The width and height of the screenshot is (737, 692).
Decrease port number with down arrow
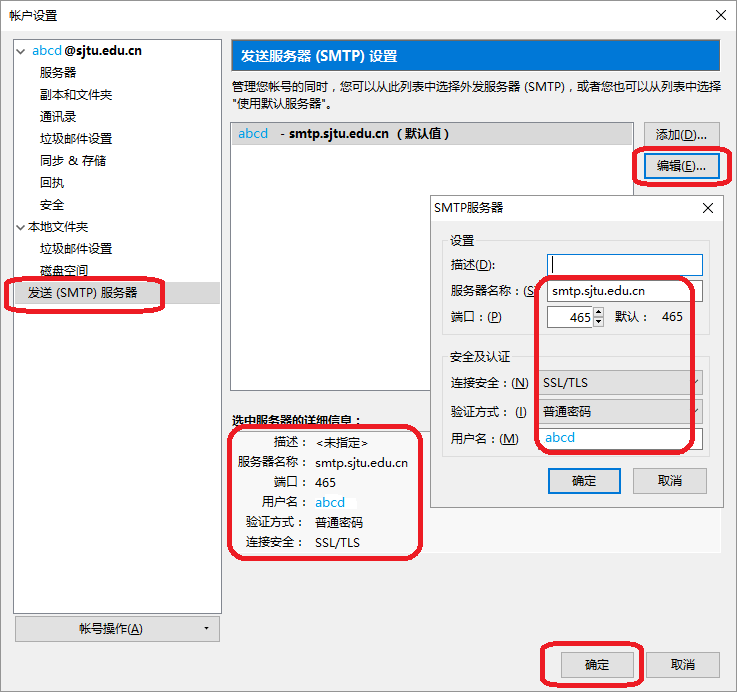[598, 322]
